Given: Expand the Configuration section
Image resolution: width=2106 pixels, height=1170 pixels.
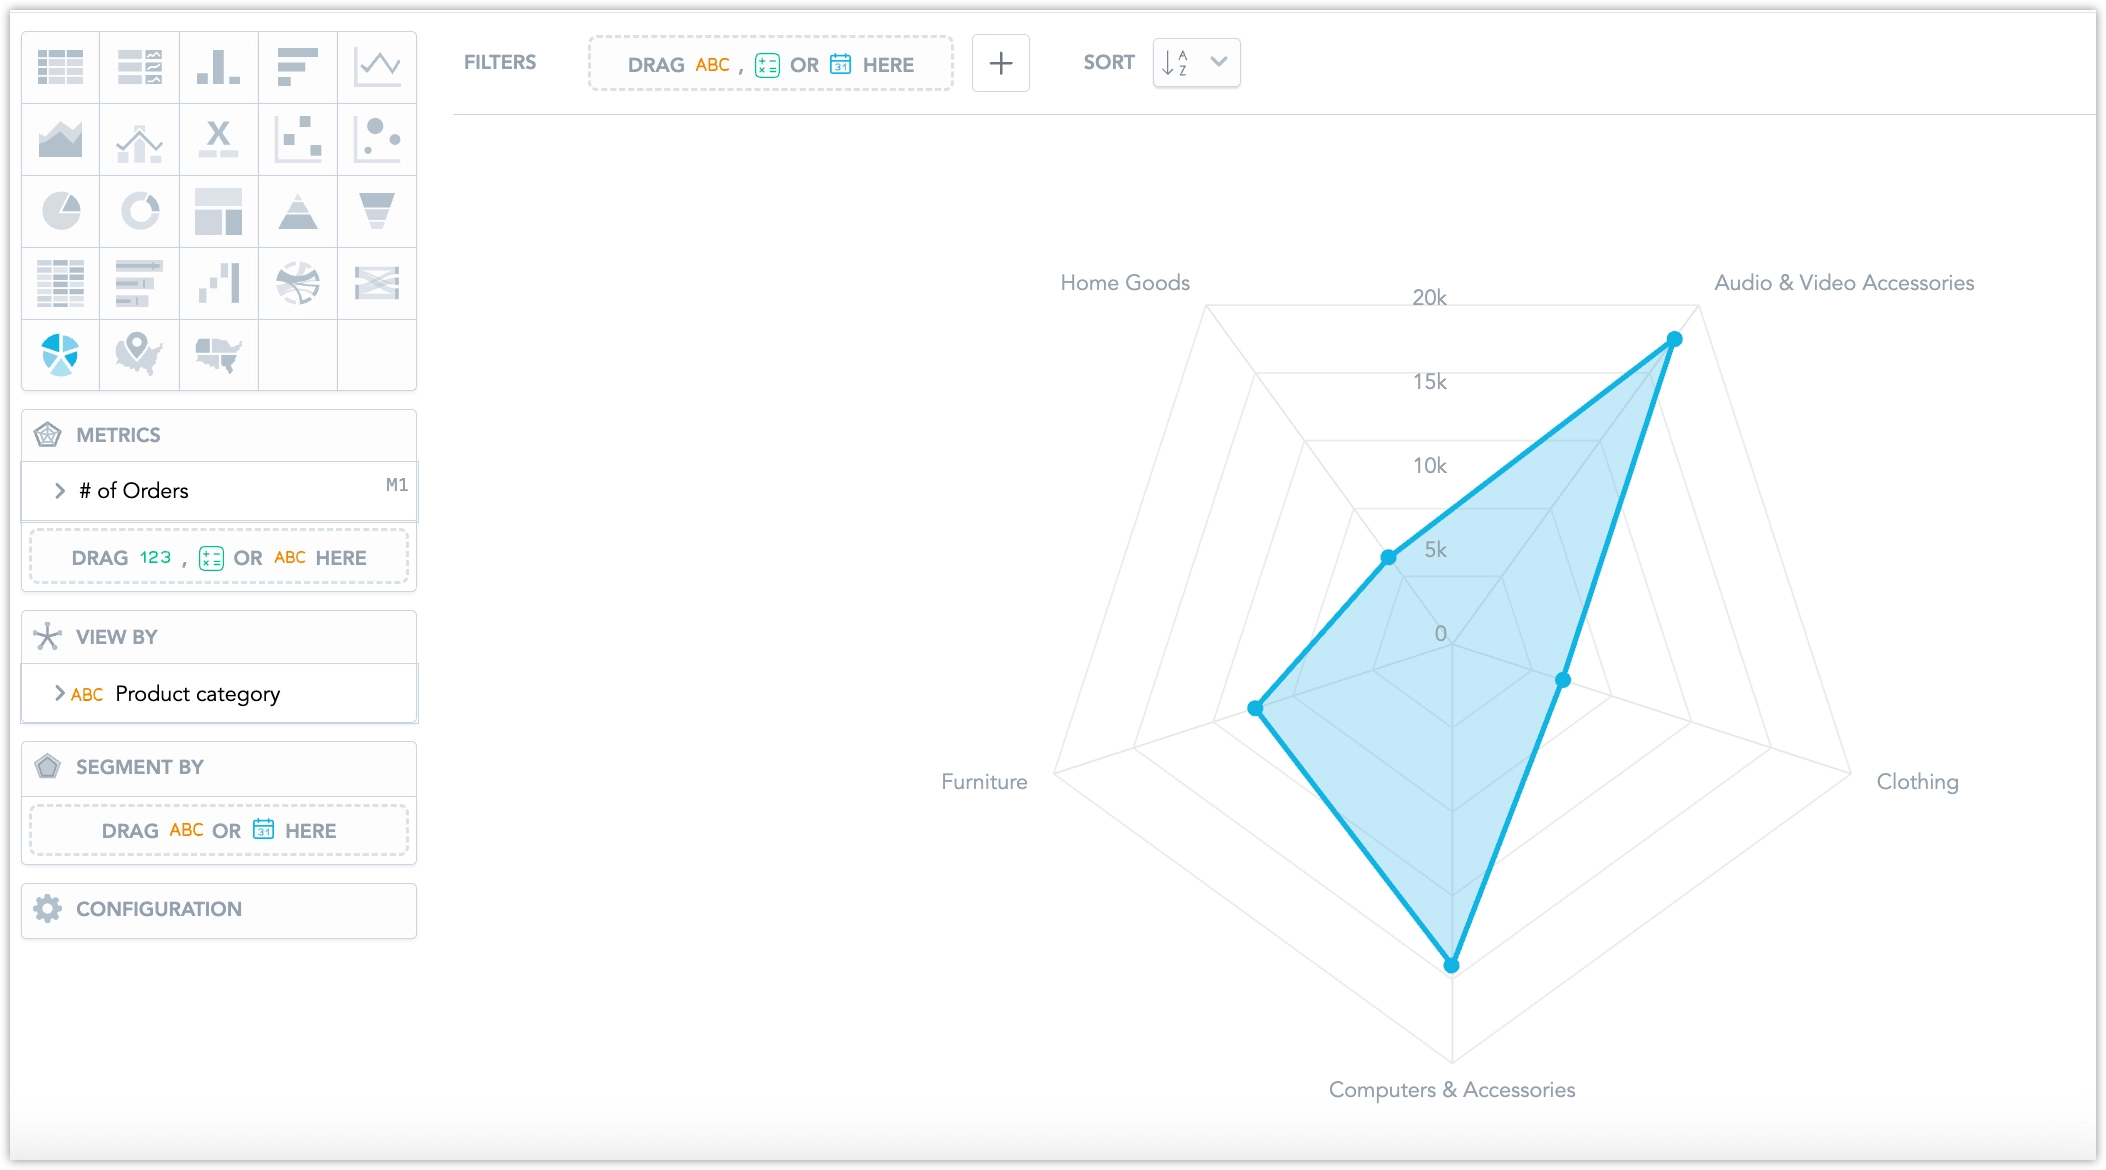Looking at the screenshot, I should pyautogui.click(x=219, y=910).
